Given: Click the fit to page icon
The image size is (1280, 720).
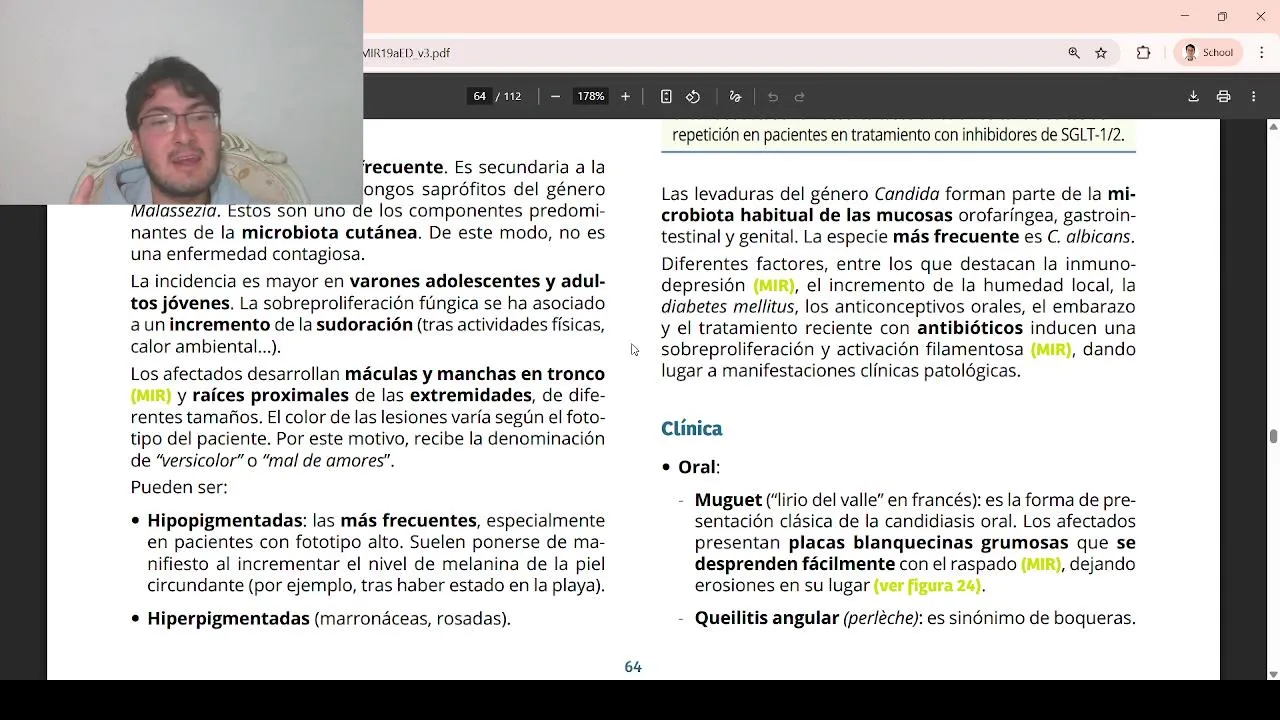Looking at the screenshot, I should click(x=666, y=97).
